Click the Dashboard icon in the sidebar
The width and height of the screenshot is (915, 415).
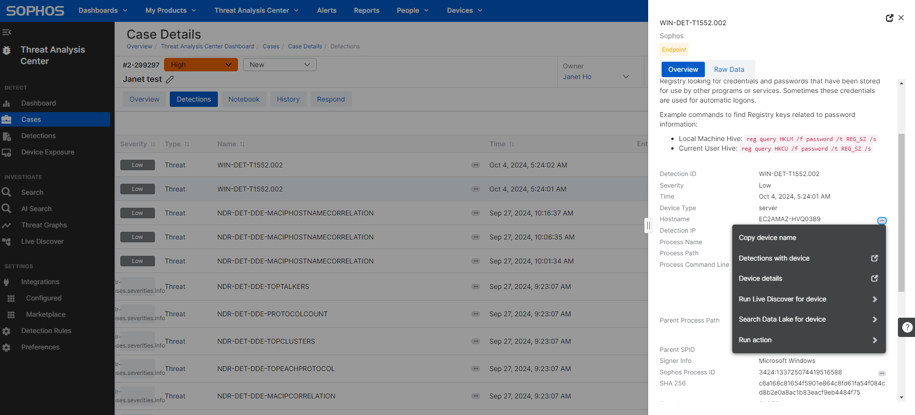click(x=7, y=103)
